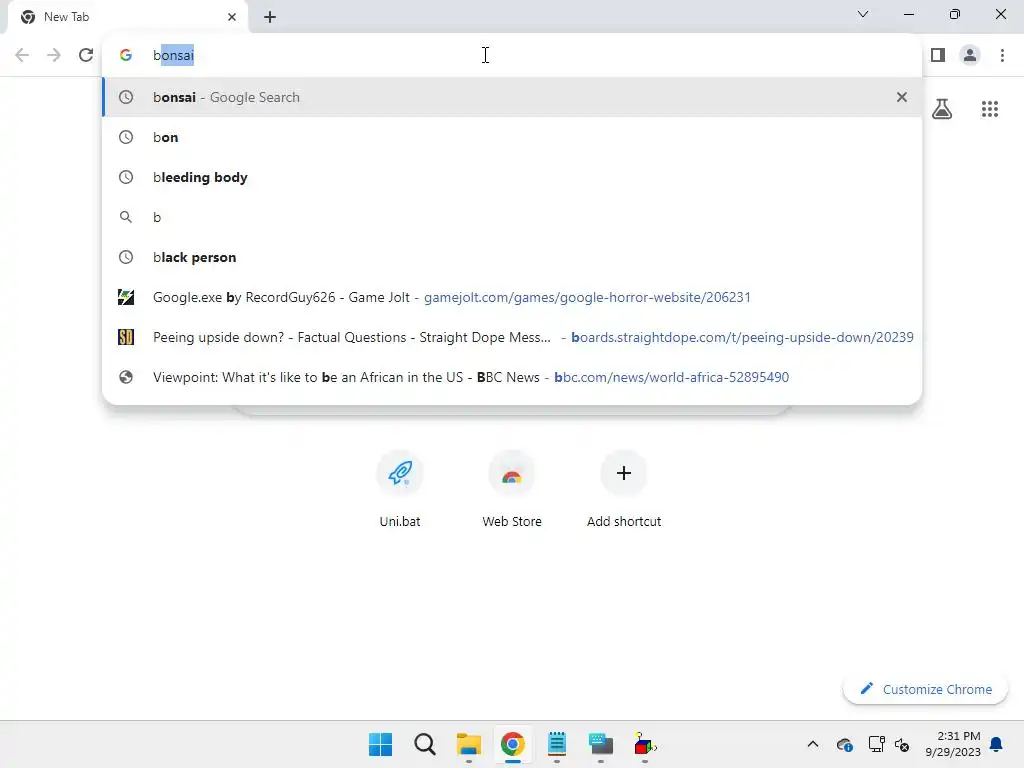Screen dimensions: 1024x768
Task: Open the taskbar monitor-and-keyboard app icon
Action: (x=601, y=744)
